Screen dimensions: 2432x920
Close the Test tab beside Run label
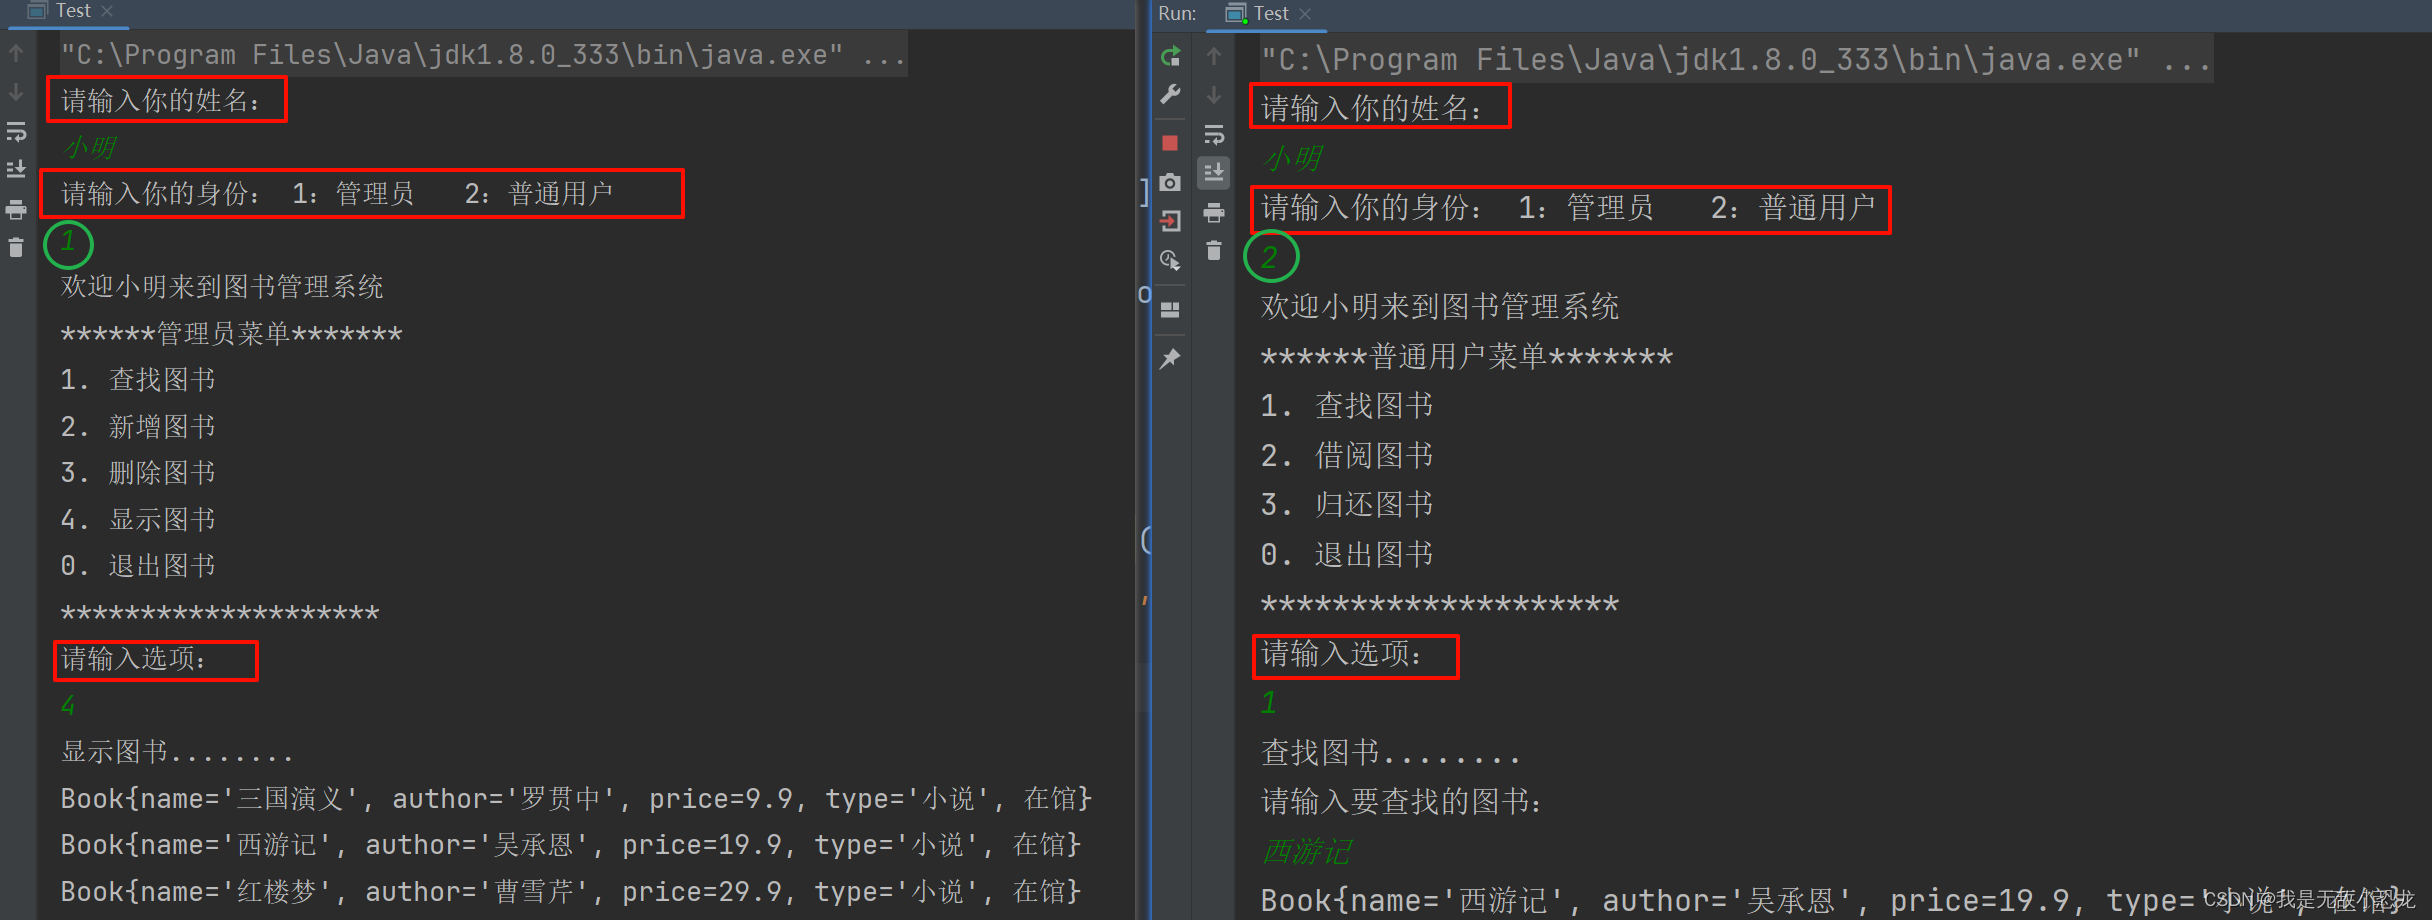click(x=1305, y=14)
